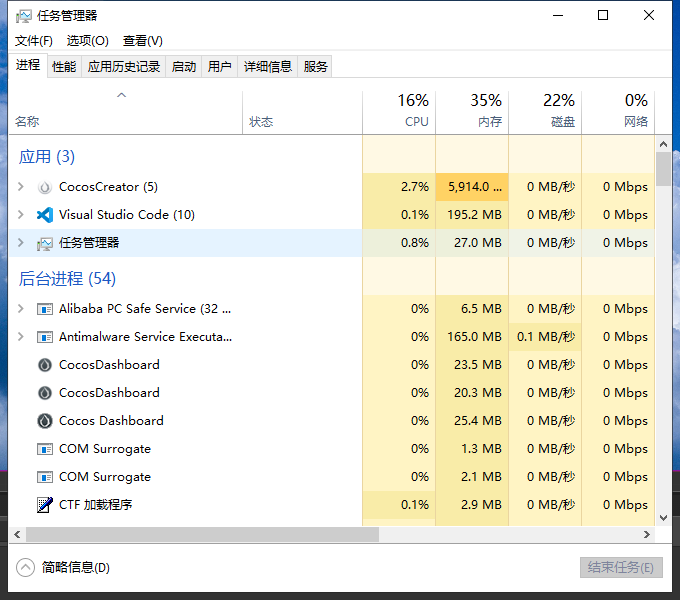The width and height of the screenshot is (680, 600).
Task: Sort processes by the CPU column
Action: pos(399,111)
